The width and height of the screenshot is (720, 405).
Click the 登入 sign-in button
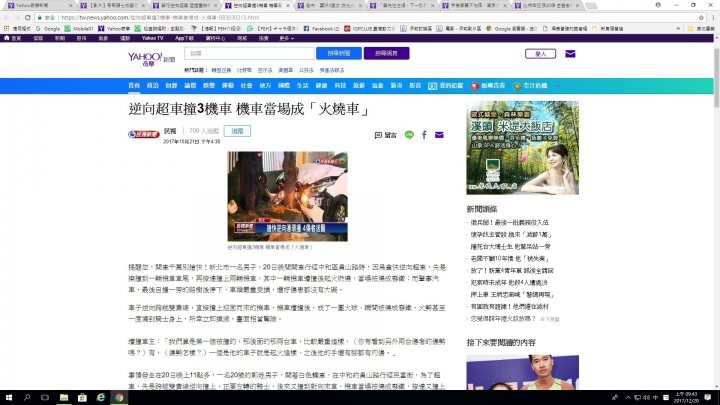point(540,54)
